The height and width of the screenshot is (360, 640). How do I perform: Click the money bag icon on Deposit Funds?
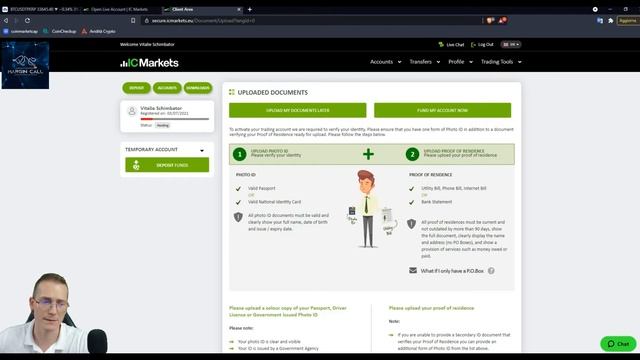point(136,165)
